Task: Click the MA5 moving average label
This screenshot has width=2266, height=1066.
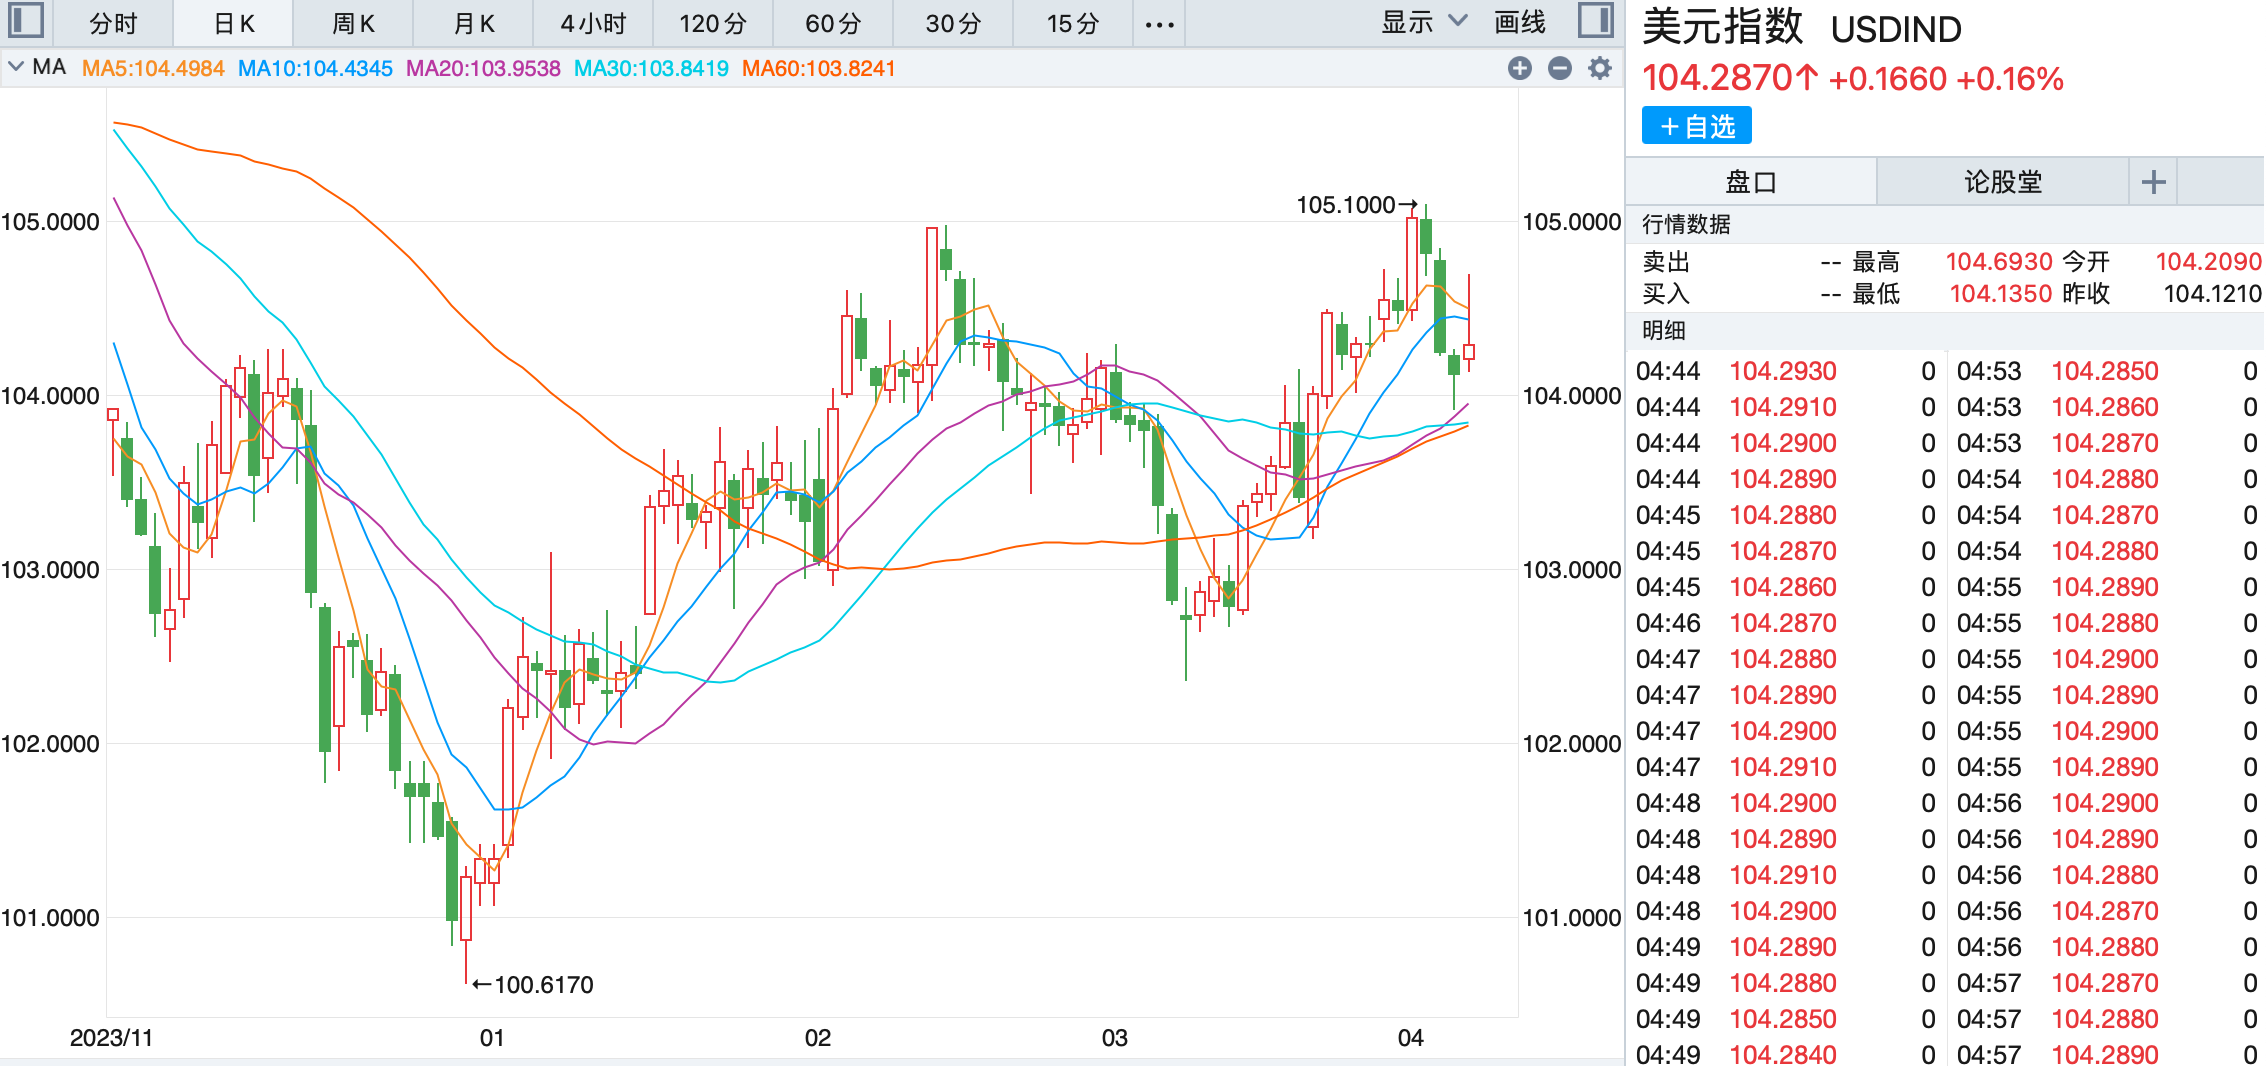Action: click(x=153, y=68)
